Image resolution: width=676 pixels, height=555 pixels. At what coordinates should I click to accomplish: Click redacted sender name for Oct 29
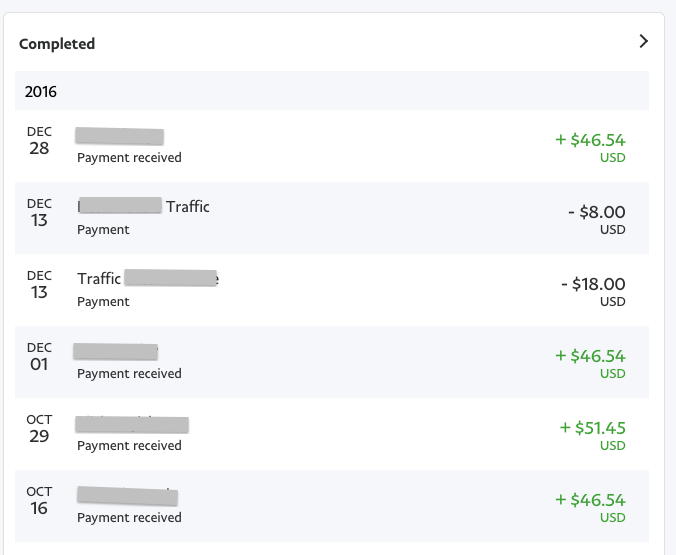tap(132, 424)
